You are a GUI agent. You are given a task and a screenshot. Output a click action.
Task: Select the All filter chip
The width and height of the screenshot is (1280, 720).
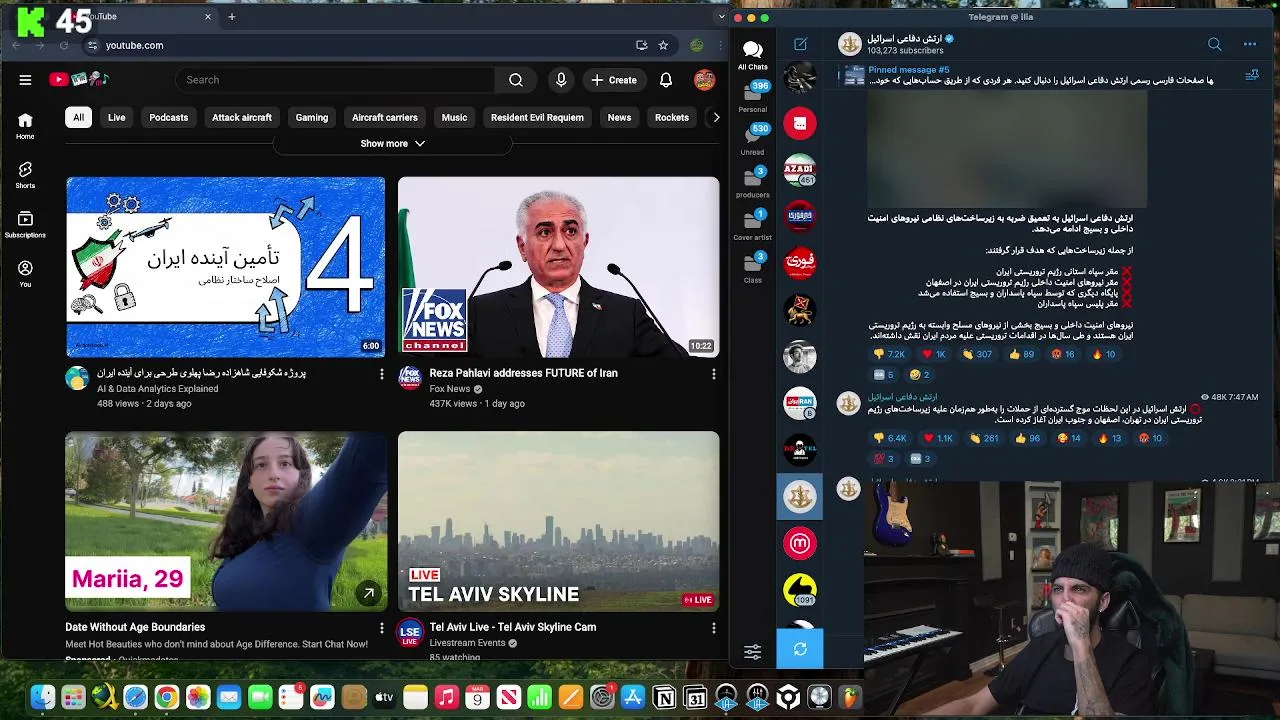(78, 118)
